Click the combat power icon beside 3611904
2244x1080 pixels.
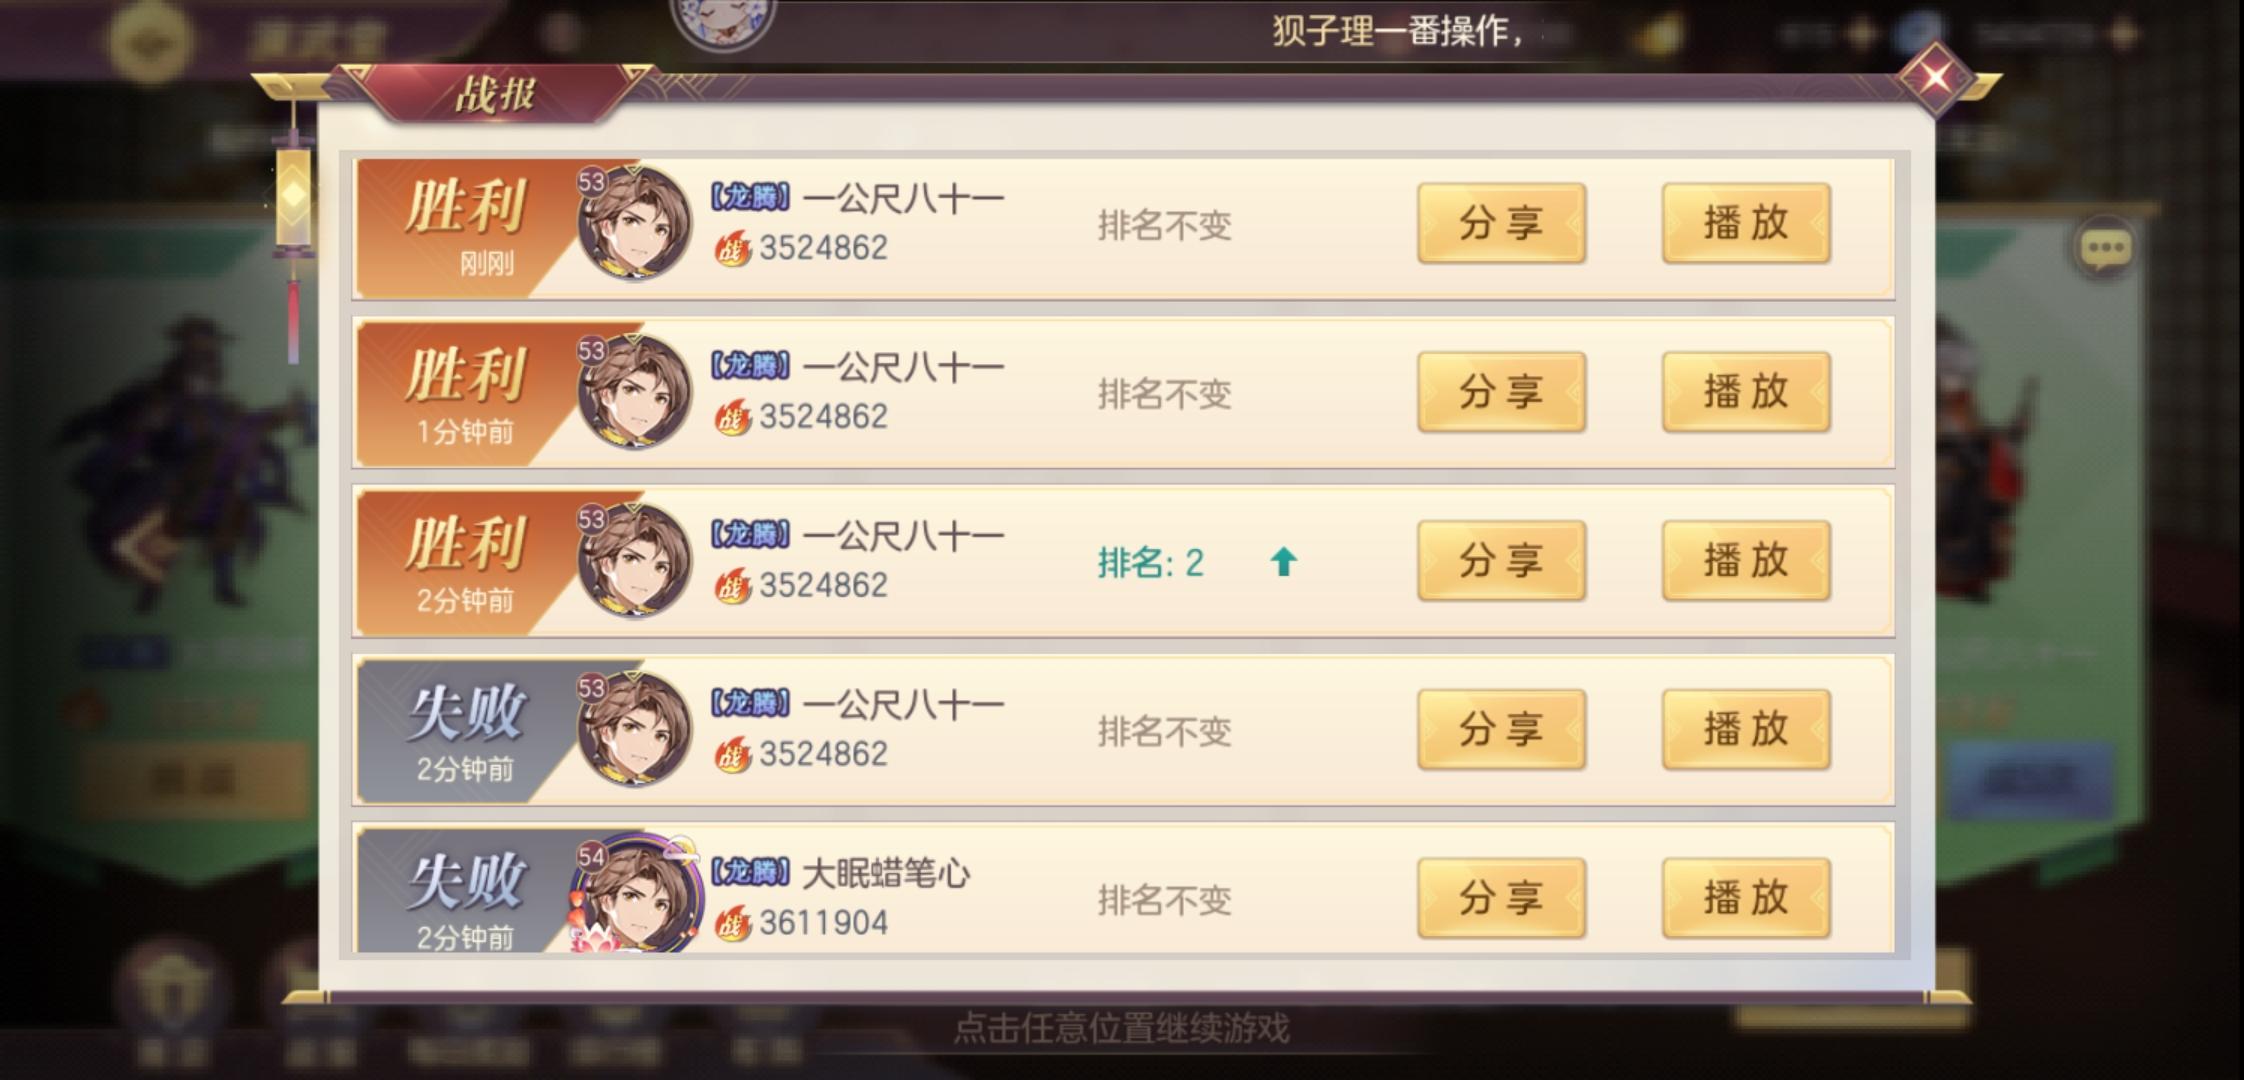pyautogui.click(x=733, y=923)
